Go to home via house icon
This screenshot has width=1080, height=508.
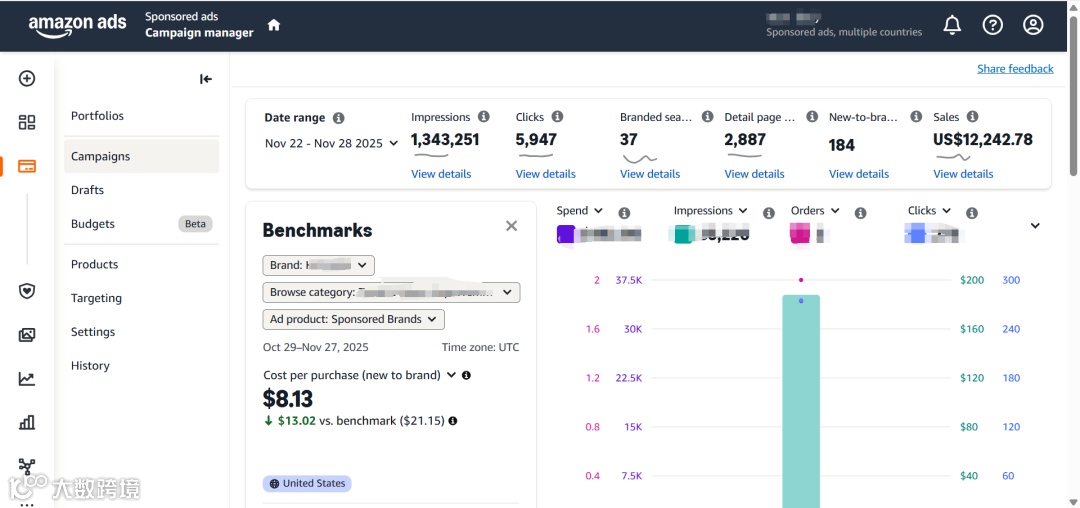274,25
